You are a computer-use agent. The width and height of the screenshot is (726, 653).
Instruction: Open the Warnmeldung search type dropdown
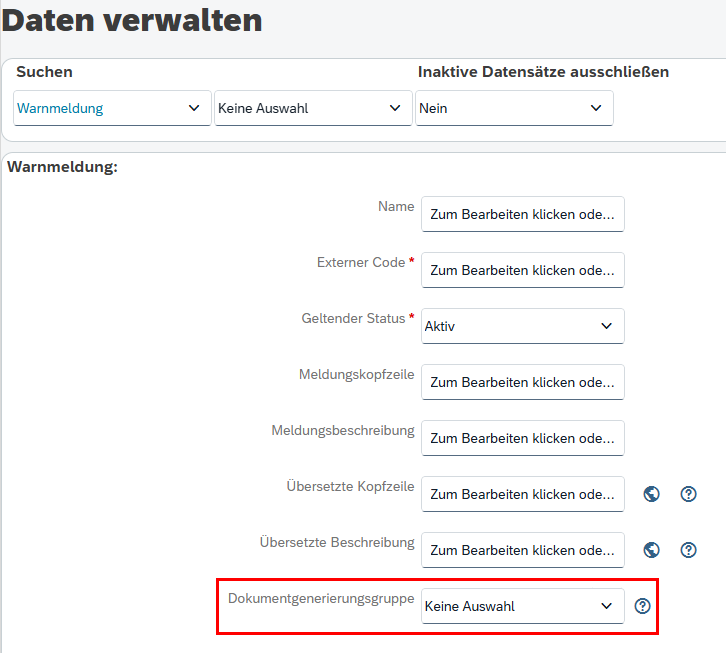click(x=112, y=108)
